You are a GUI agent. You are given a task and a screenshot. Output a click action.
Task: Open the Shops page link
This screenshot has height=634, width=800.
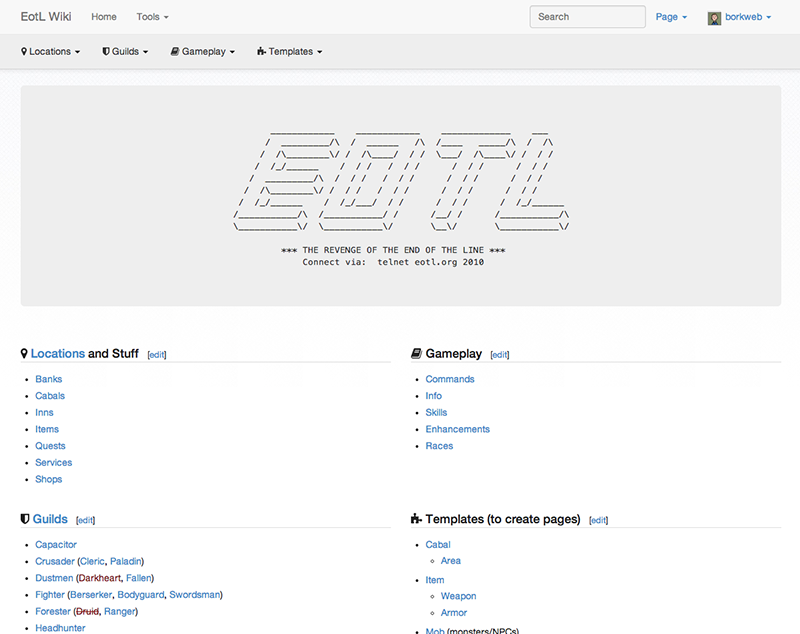point(48,479)
